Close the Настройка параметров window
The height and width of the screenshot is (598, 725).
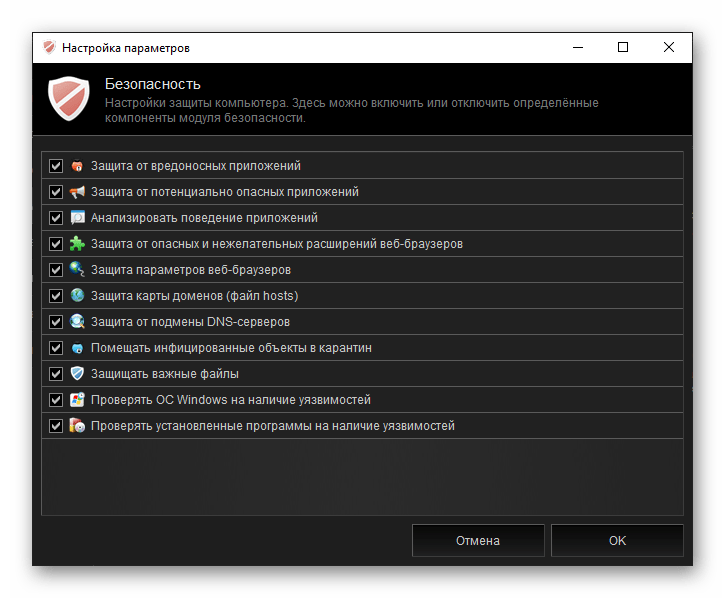[x=669, y=47]
